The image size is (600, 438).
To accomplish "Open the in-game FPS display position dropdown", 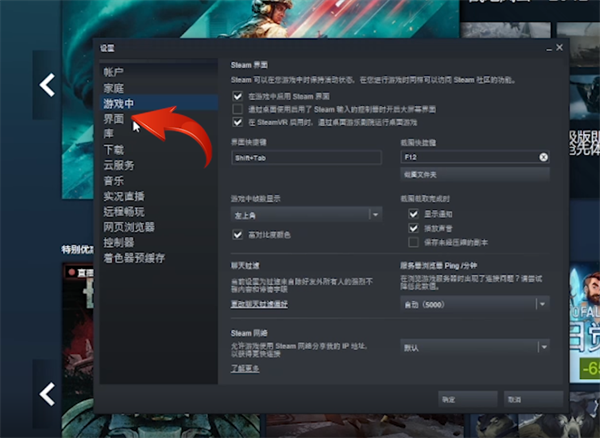I will tap(306, 215).
